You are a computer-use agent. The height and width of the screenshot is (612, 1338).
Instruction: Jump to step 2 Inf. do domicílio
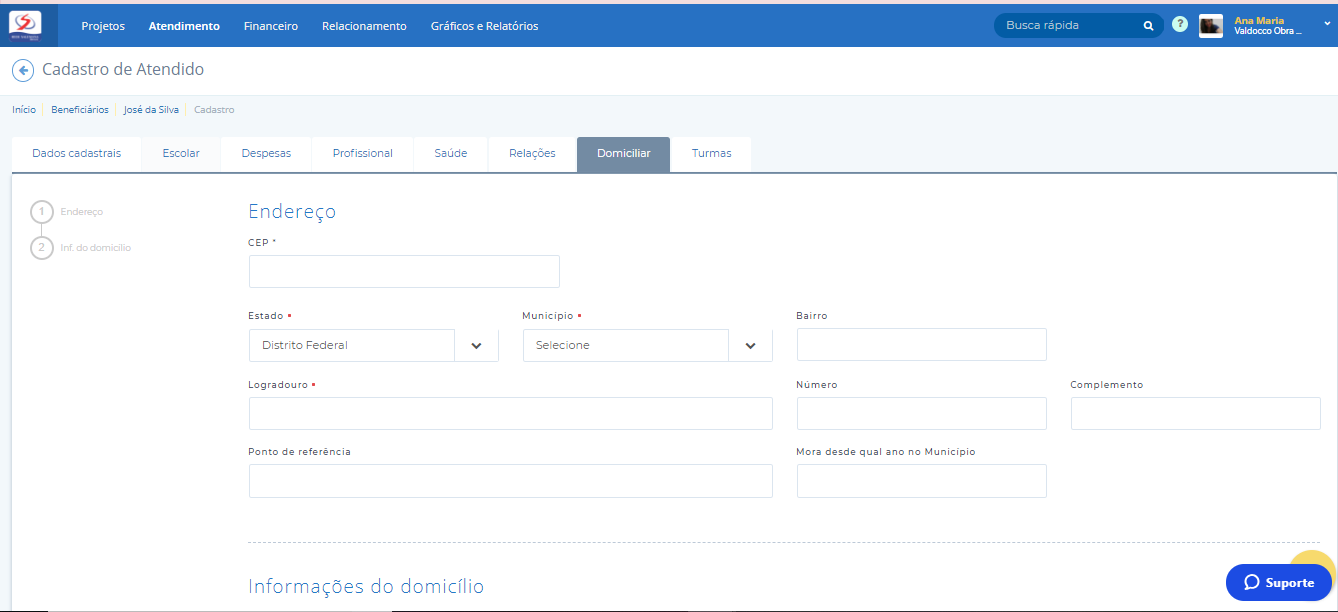42,247
